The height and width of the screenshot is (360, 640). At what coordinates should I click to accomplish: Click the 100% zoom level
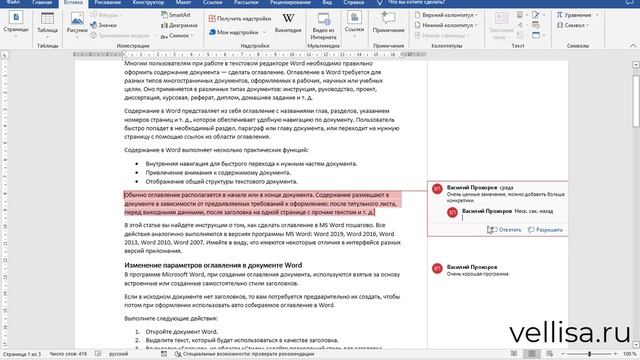(629, 354)
